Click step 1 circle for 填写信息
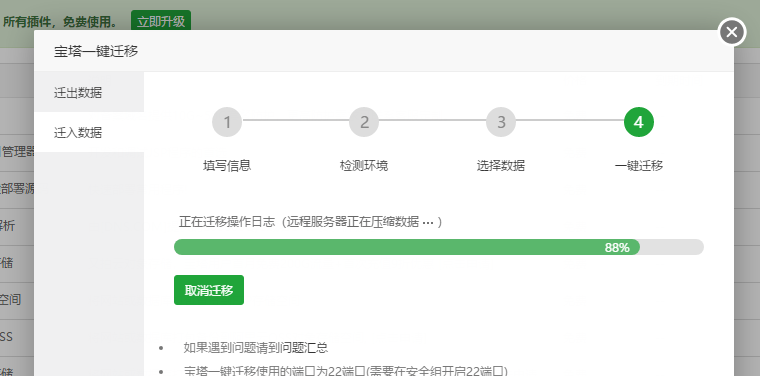The height and width of the screenshot is (376, 760). (227, 122)
